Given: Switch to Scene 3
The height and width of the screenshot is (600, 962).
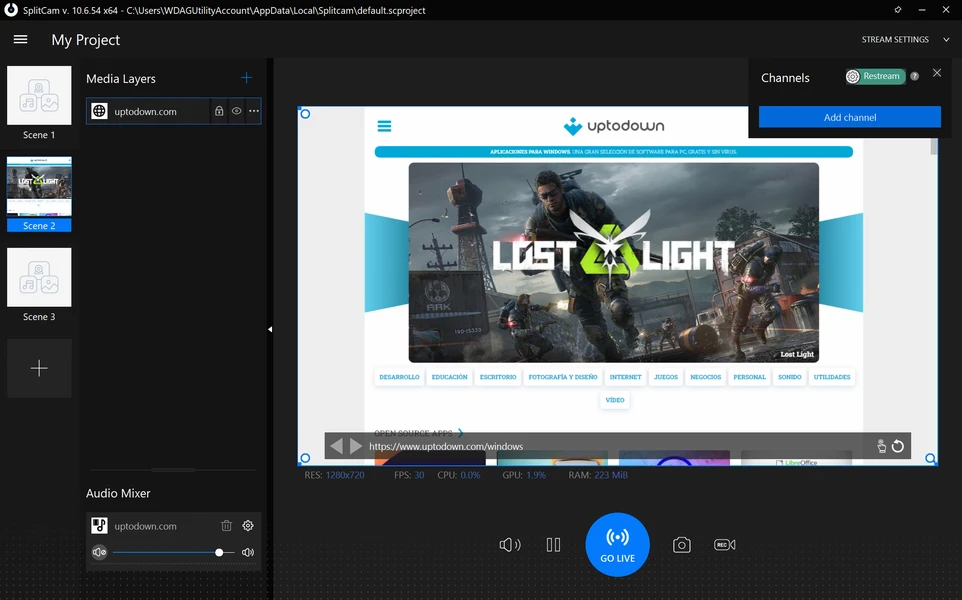Looking at the screenshot, I should point(39,279).
